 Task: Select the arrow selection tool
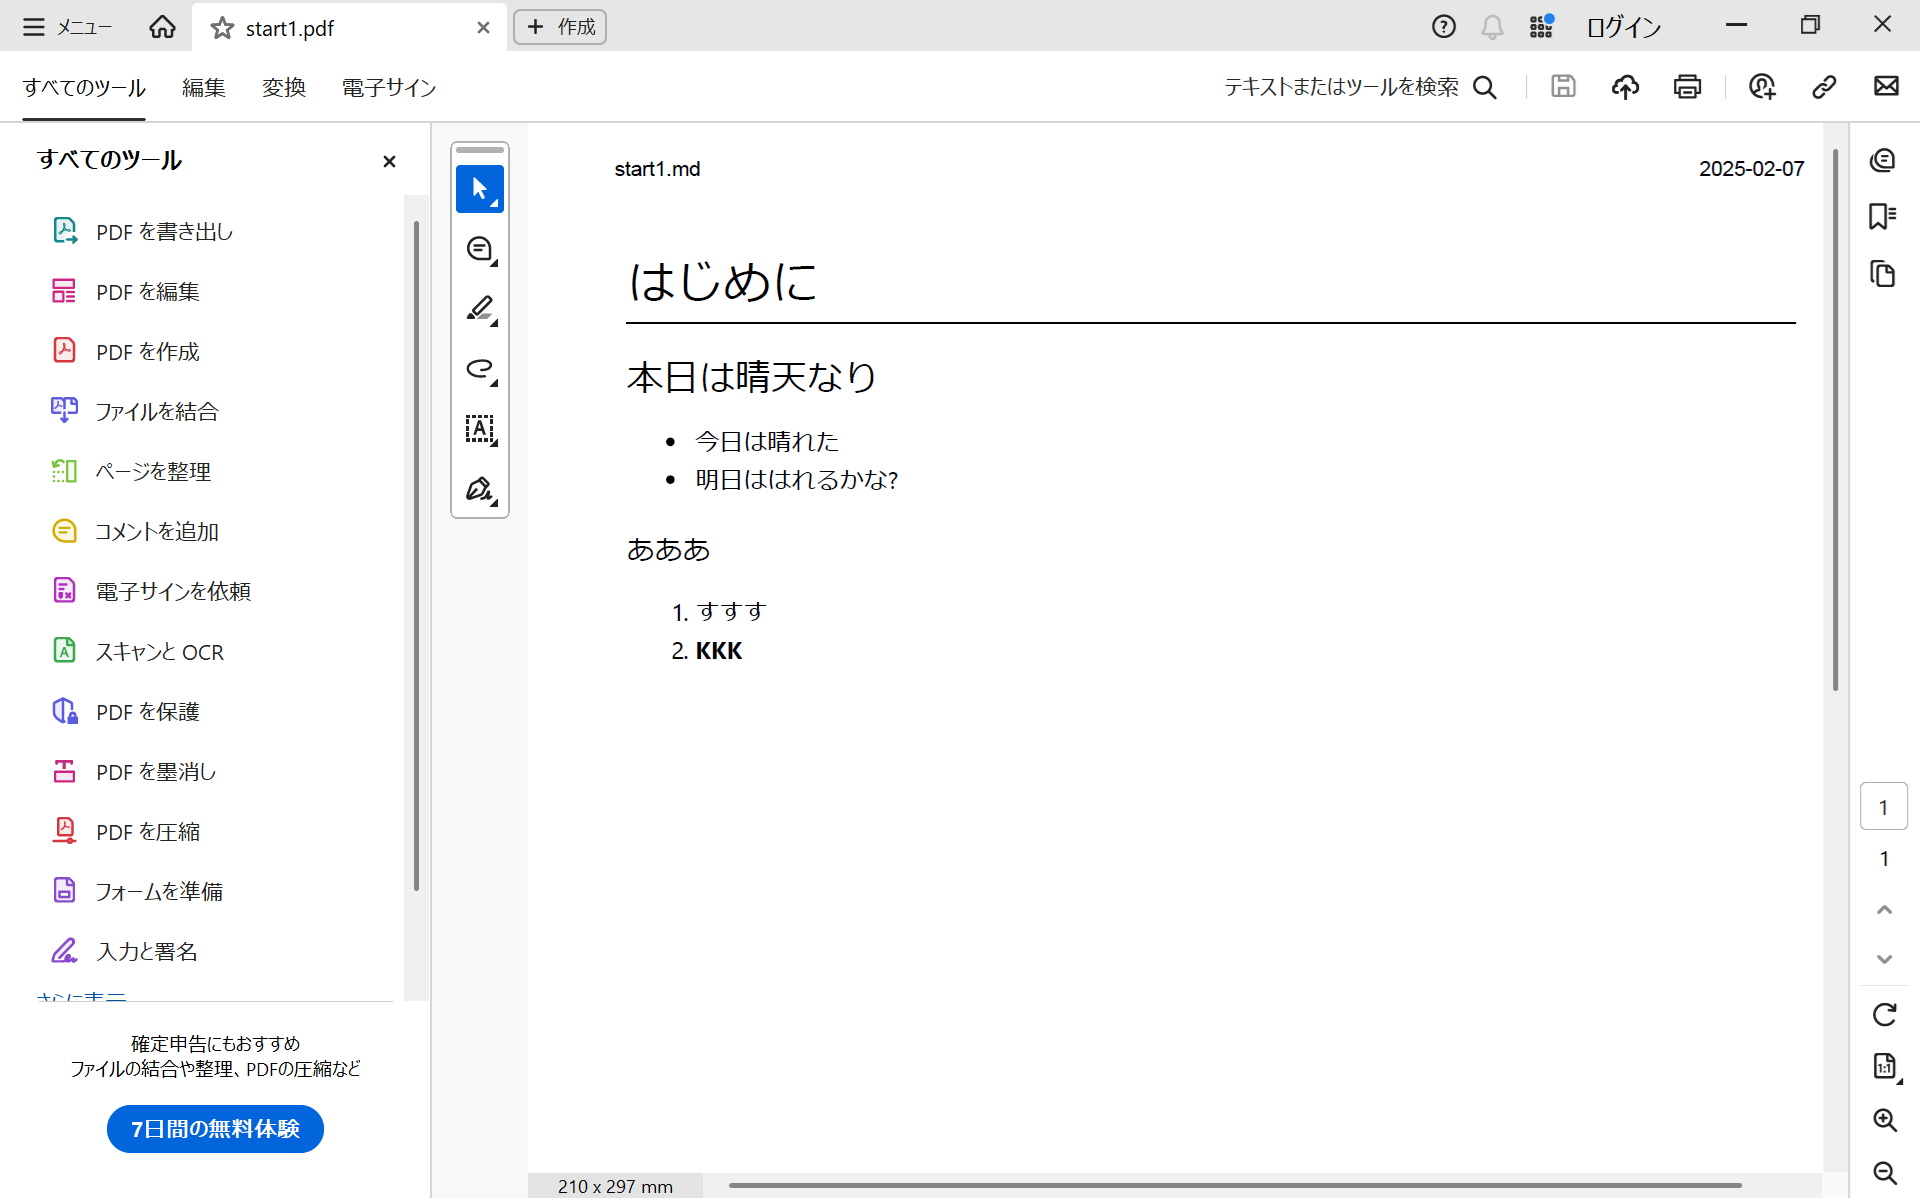[479, 188]
